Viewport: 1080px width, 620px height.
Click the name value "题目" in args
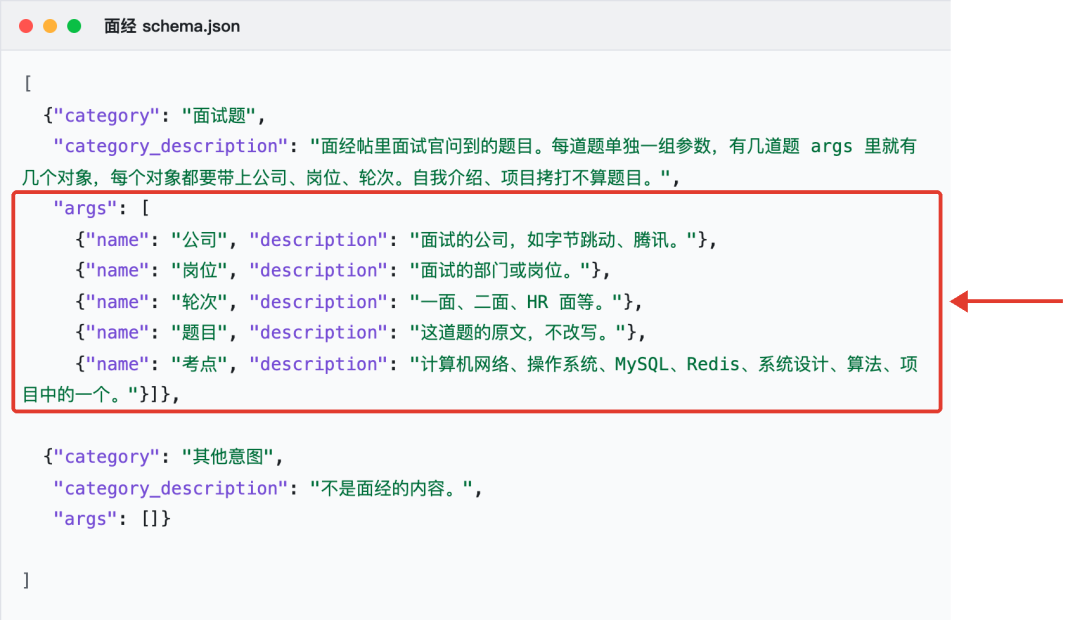(x=199, y=333)
